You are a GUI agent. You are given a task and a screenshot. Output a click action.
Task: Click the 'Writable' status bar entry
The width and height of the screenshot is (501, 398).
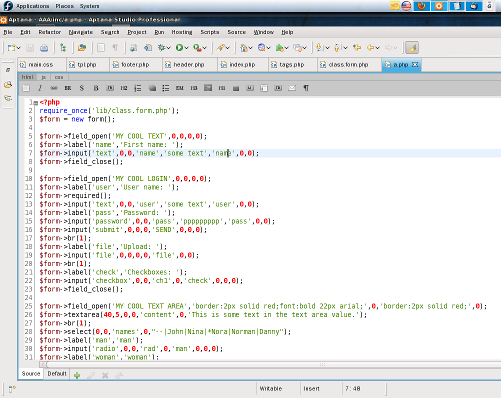271,389
